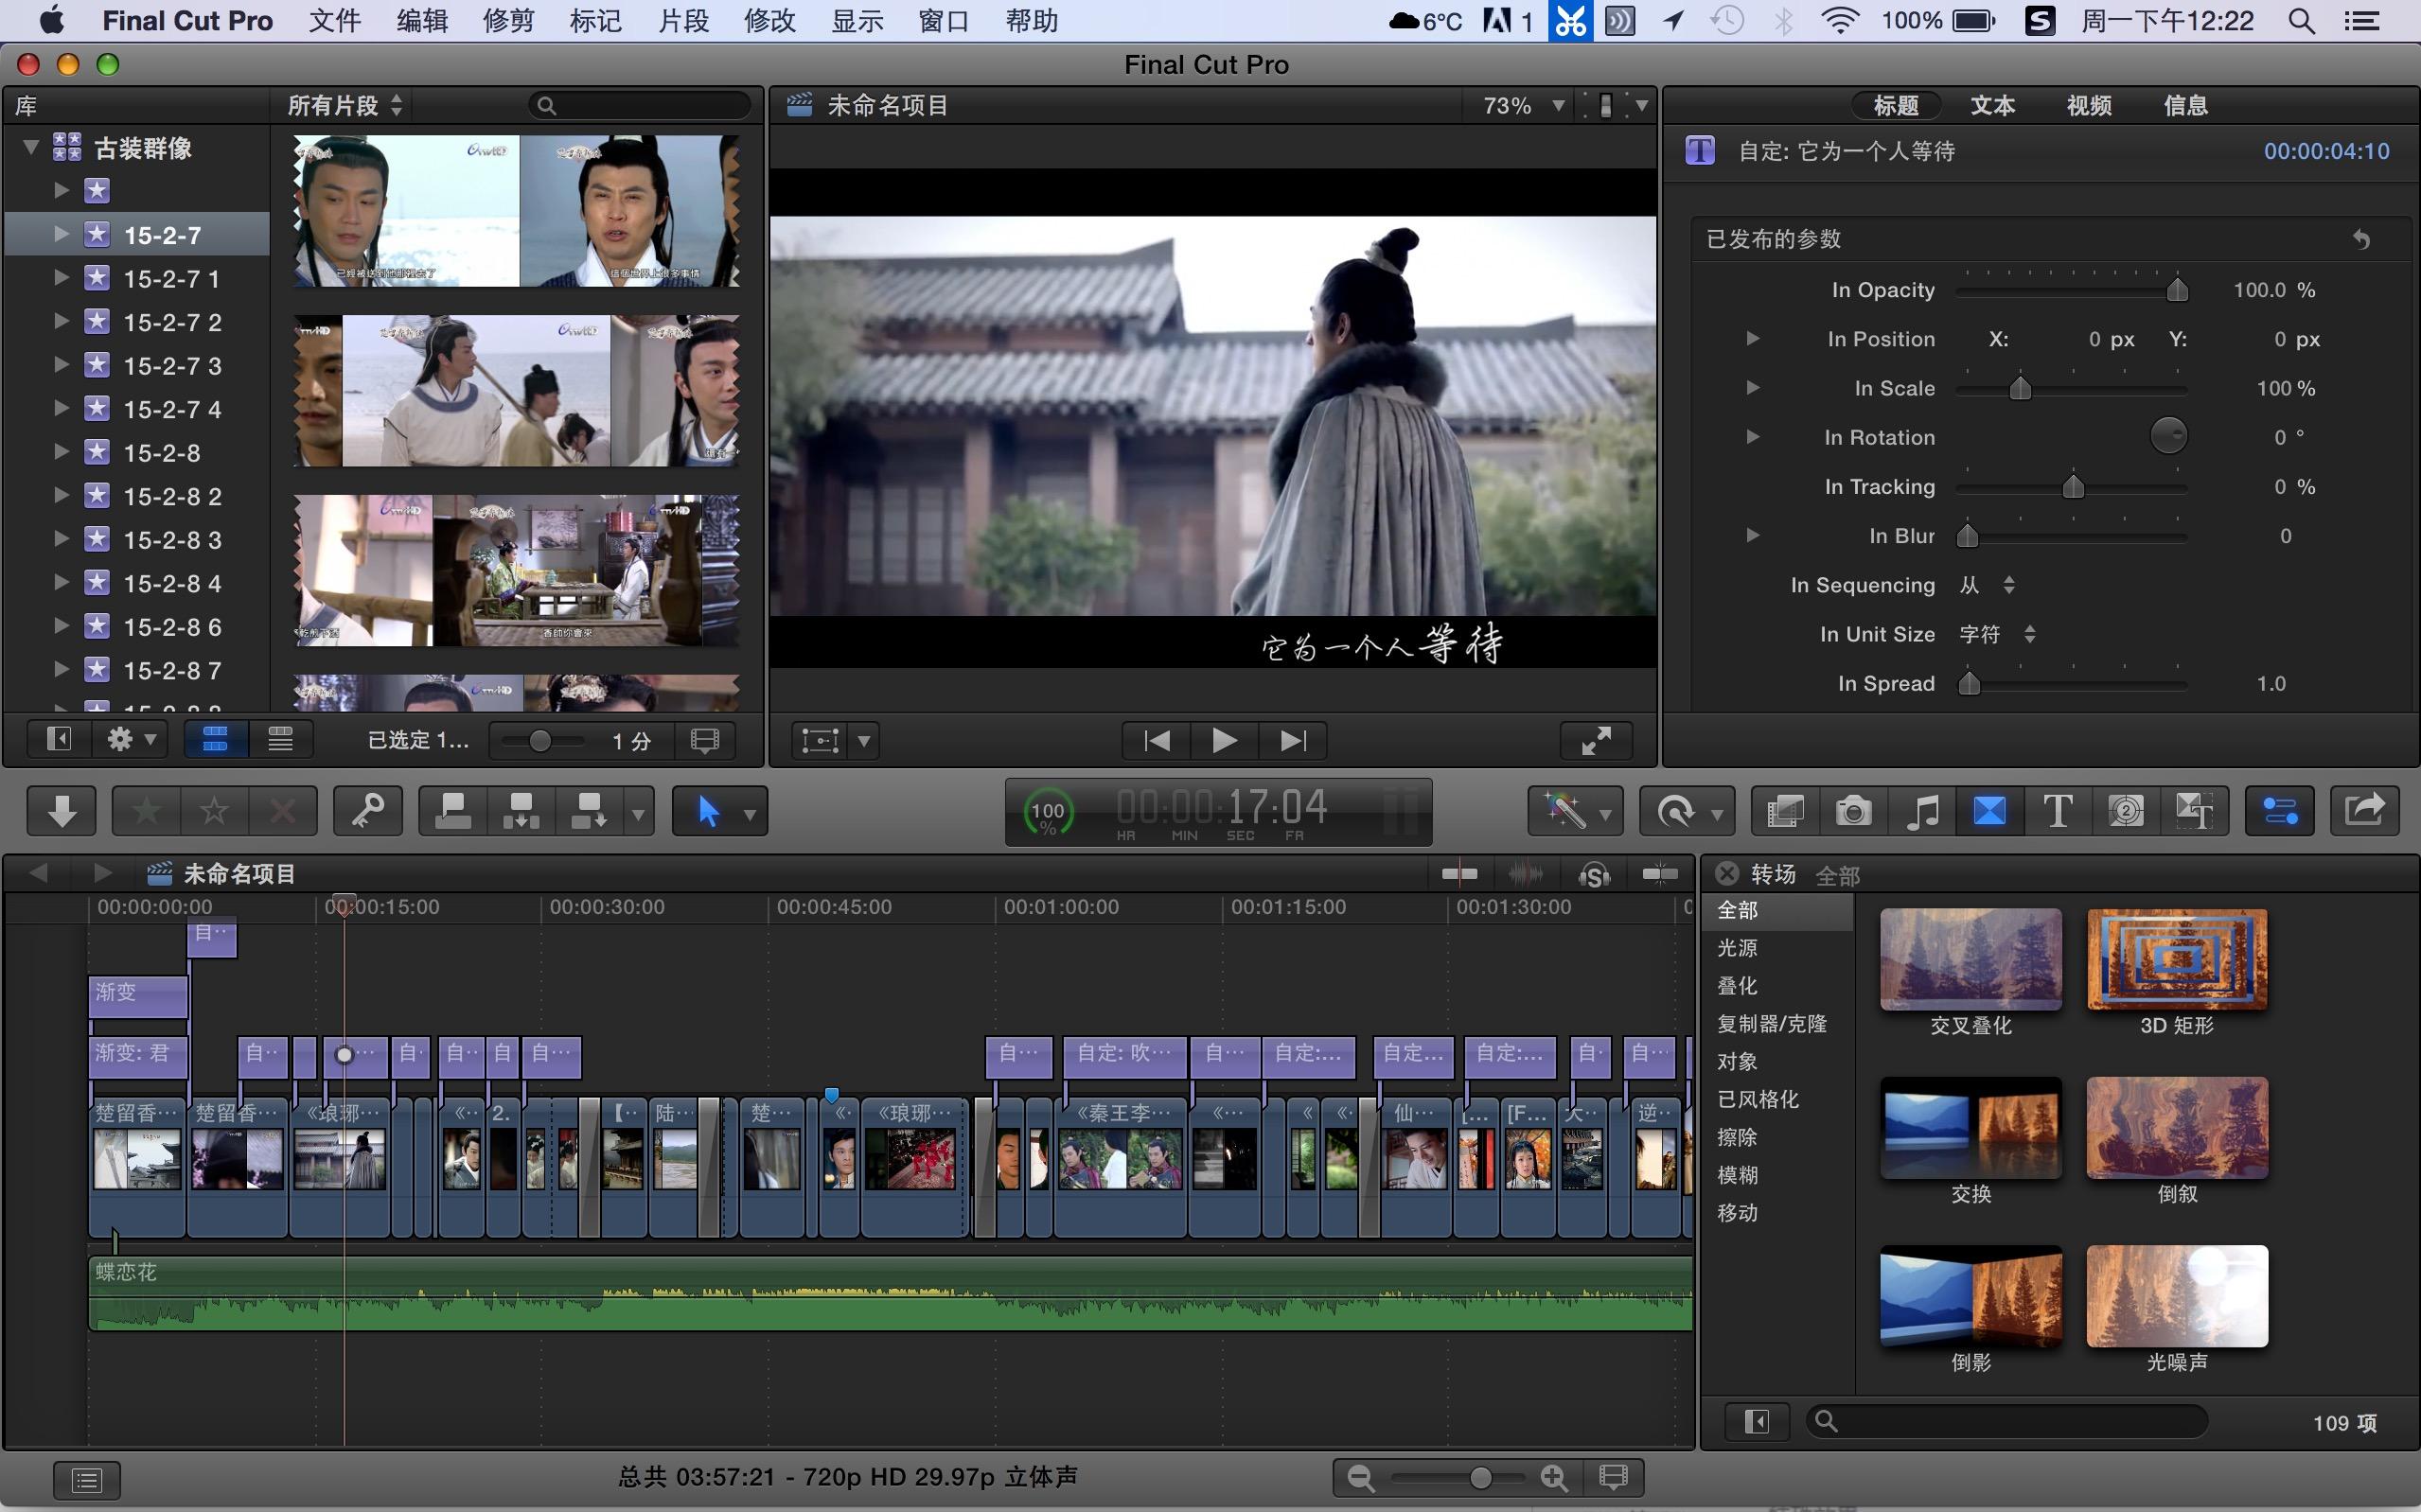
Task: Toggle snapping in the timeline
Action: [x=1660, y=875]
